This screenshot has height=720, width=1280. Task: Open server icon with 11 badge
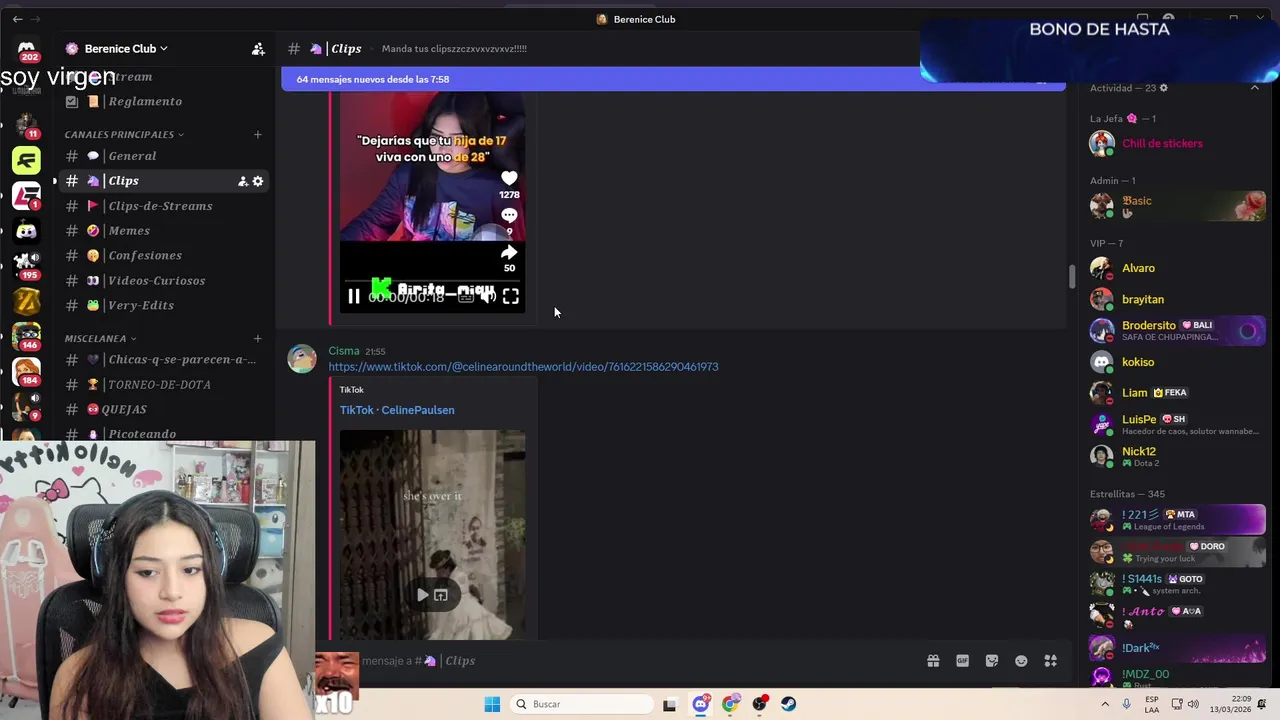26,126
